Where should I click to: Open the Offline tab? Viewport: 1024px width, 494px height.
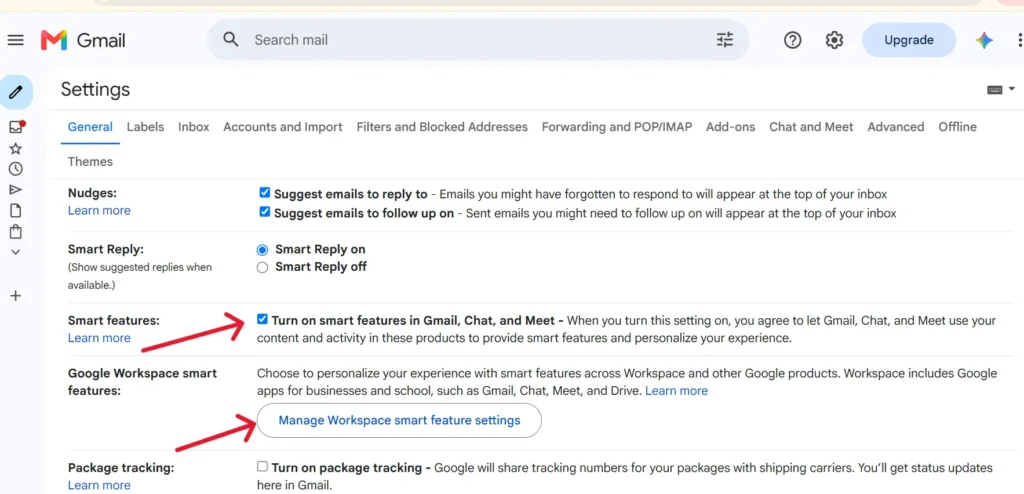(x=957, y=127)
